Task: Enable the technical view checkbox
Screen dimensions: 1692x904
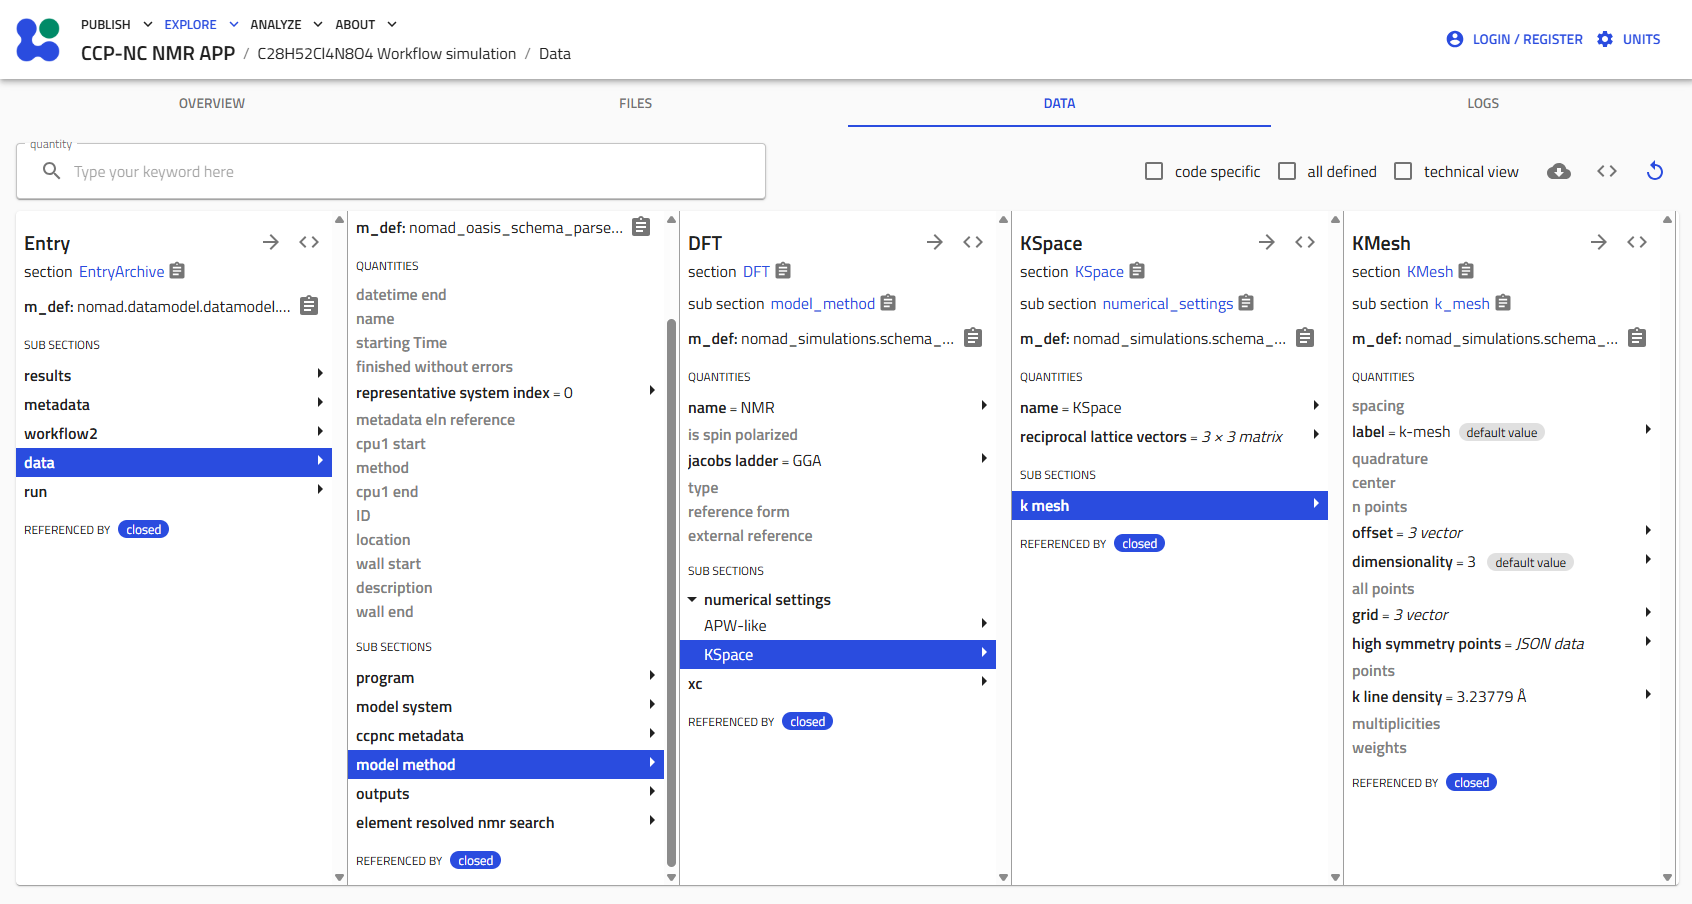Action: coord(1403,171)
